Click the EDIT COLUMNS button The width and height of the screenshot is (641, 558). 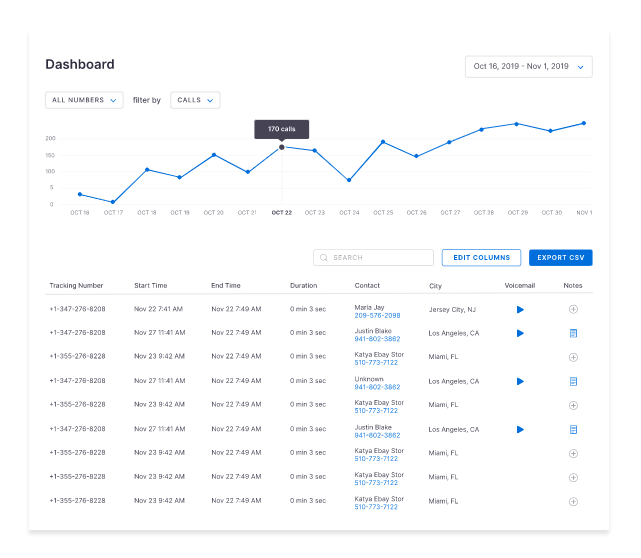481,258
